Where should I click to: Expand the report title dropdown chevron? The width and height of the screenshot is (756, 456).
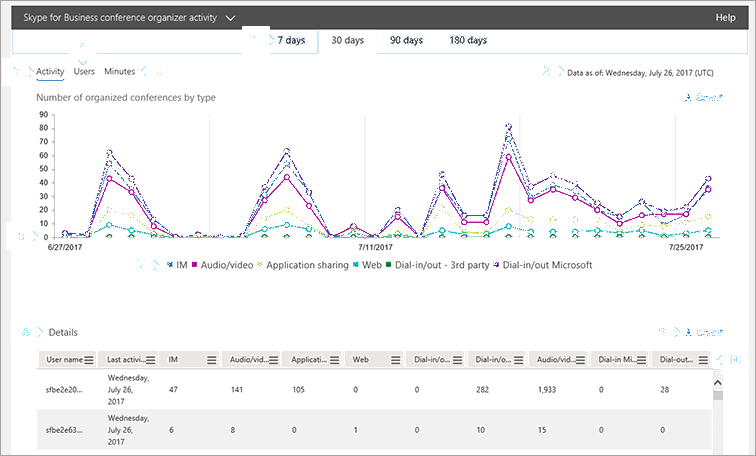(x=230, y=18)
